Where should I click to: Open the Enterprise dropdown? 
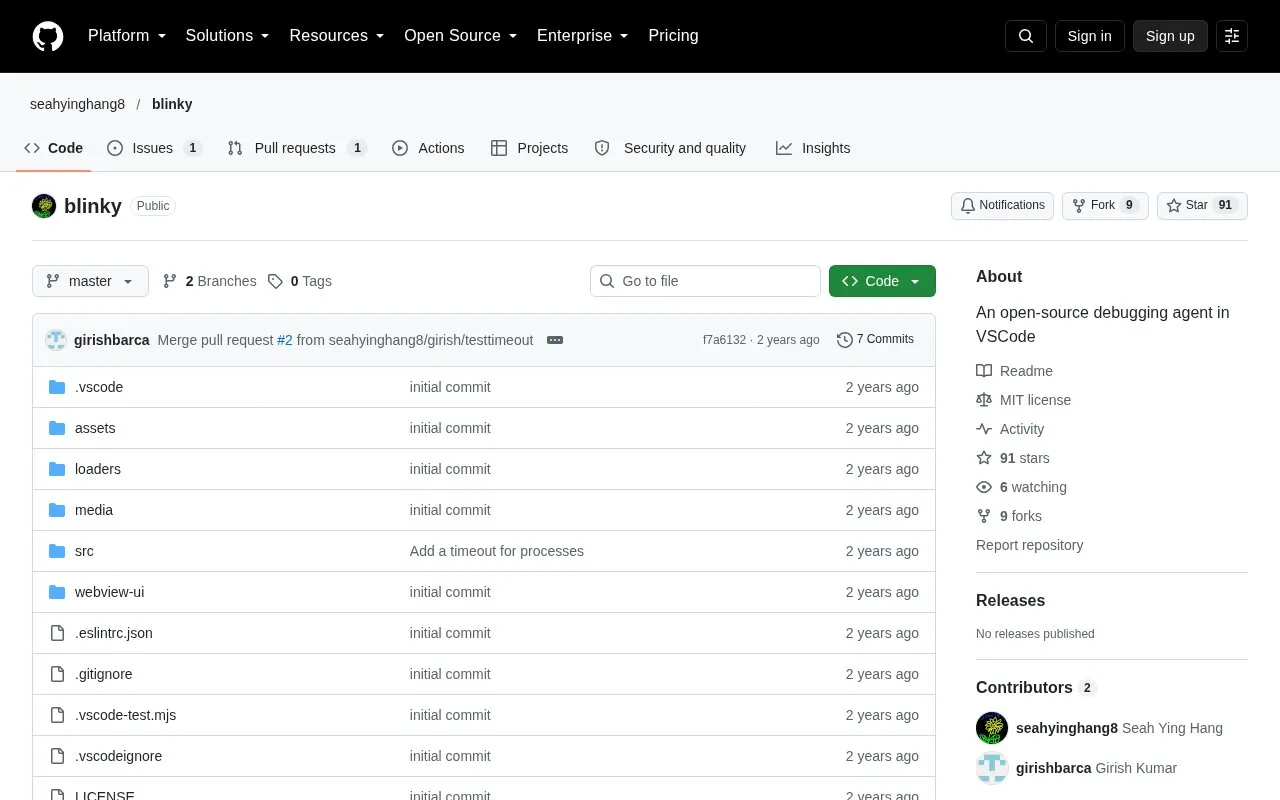583,36
